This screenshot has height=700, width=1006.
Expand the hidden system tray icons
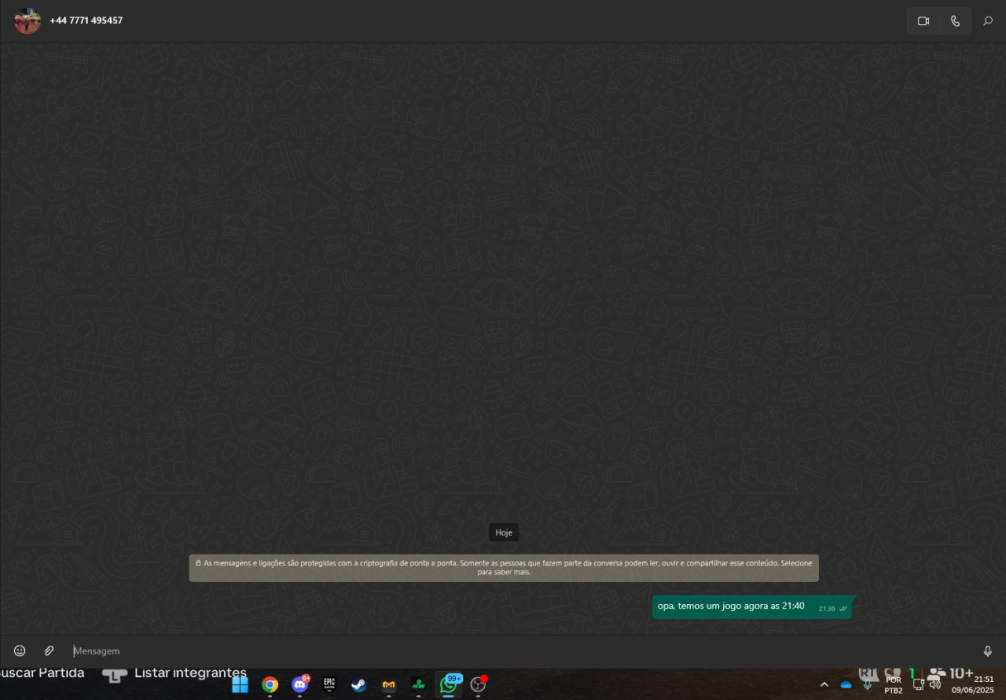pyautogui.click(x=824, y=685)
